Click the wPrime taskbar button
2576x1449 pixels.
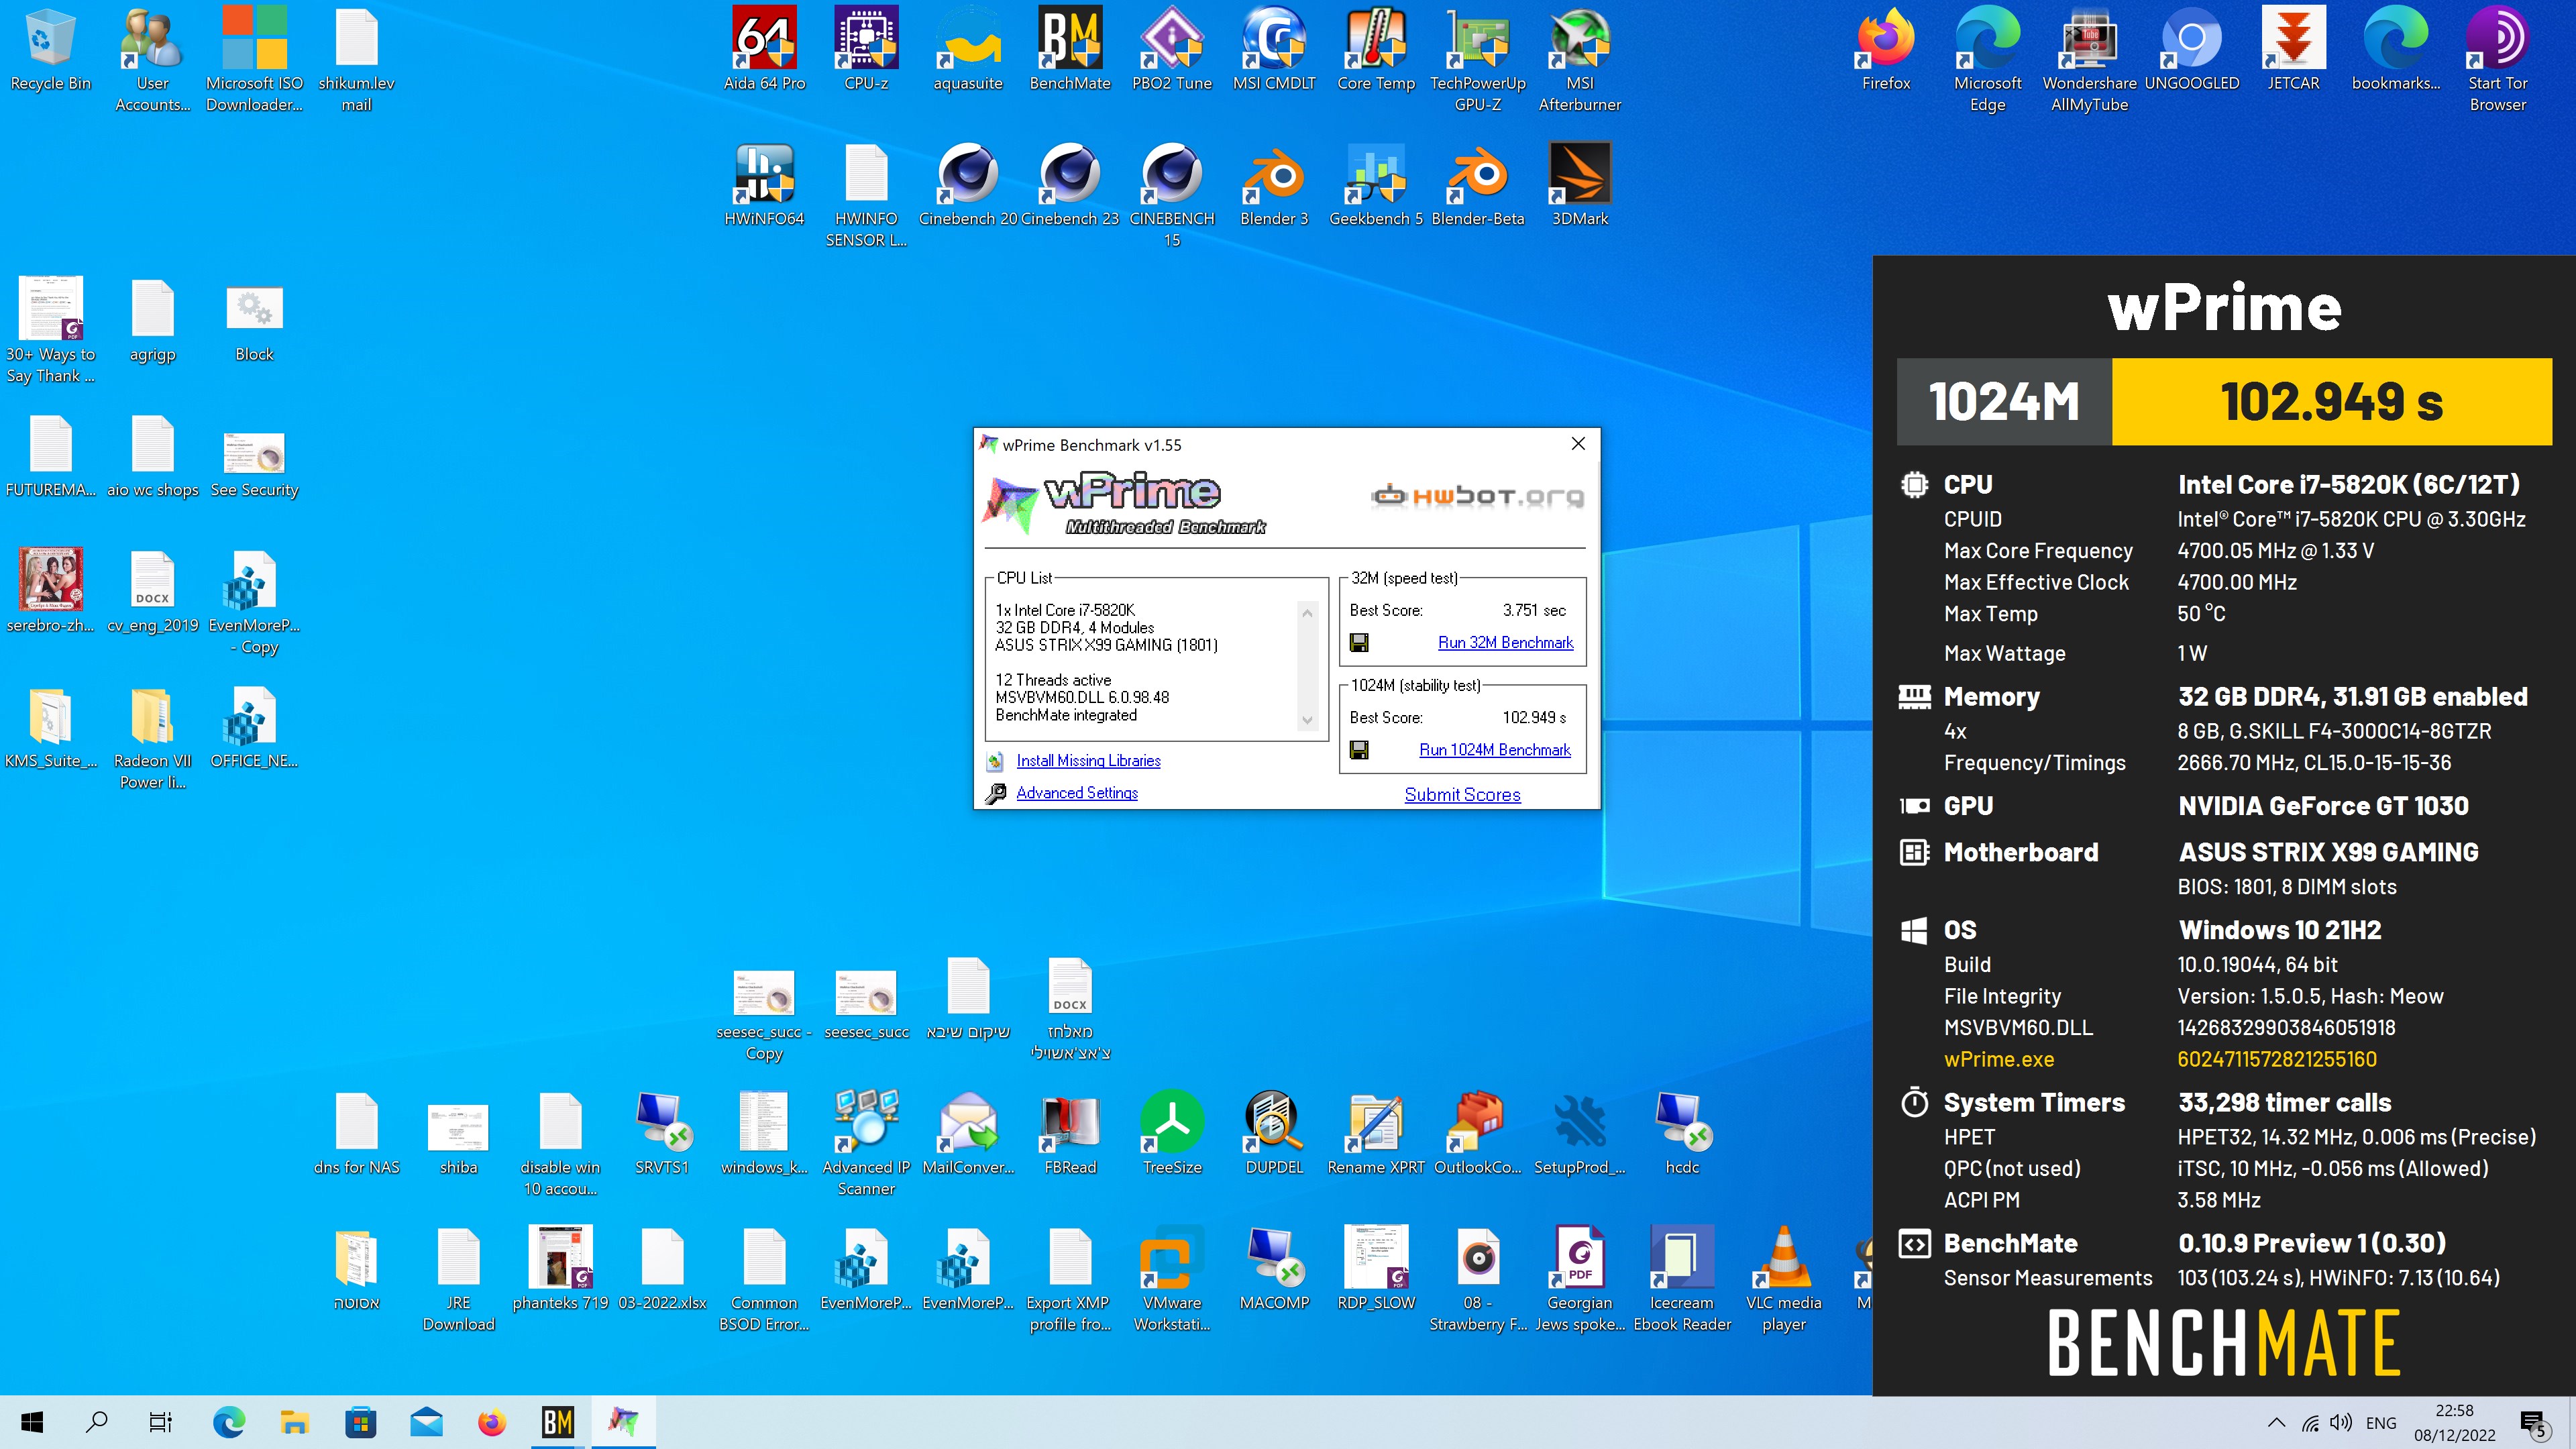624,1421
